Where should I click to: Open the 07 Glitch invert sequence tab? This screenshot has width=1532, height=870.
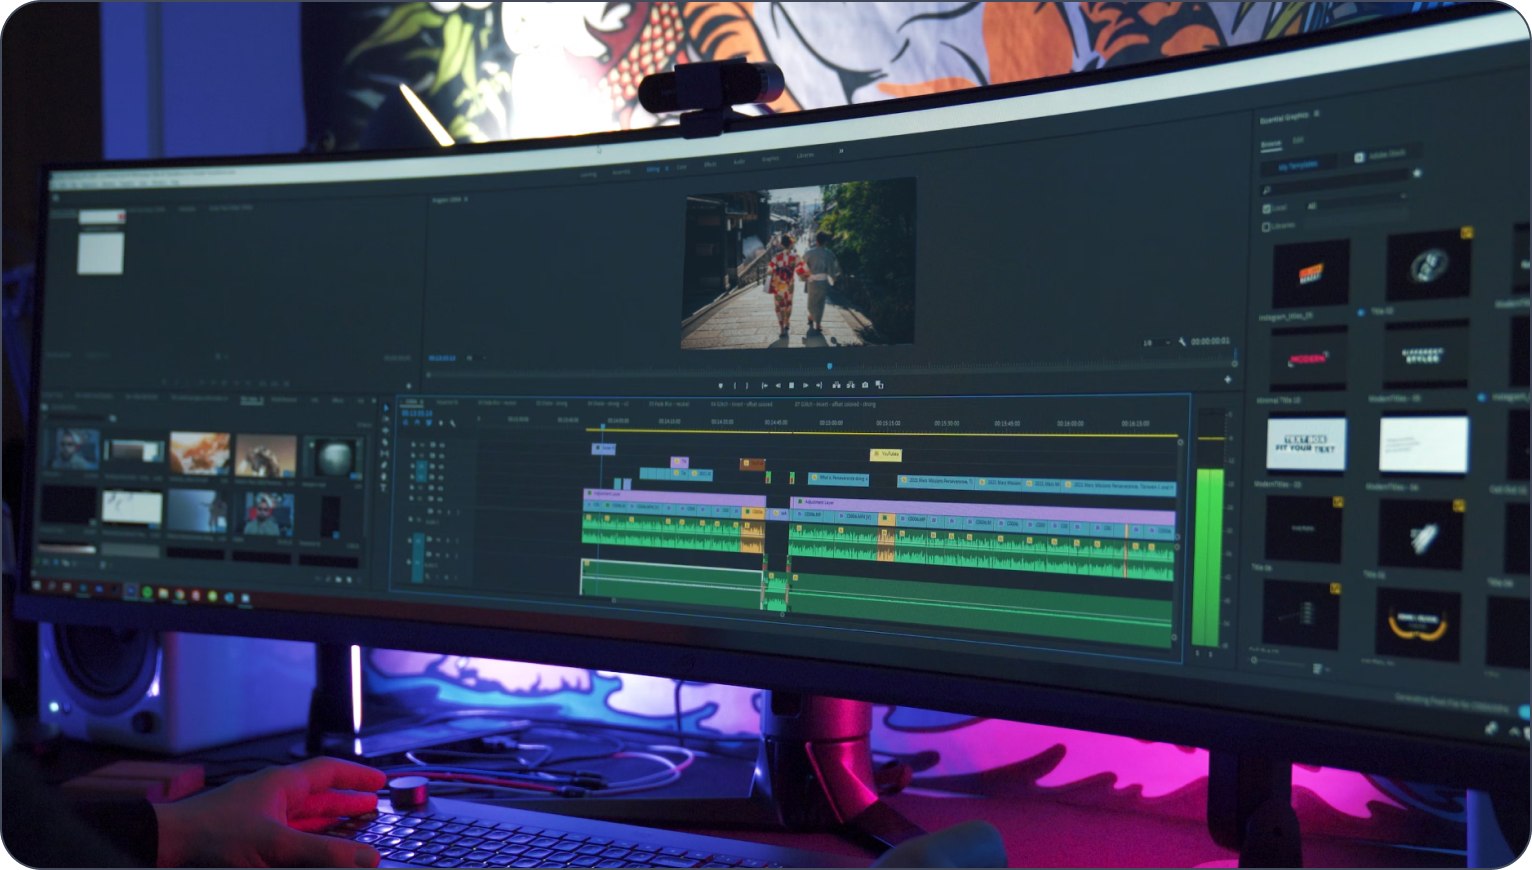[x=835, y=404]
